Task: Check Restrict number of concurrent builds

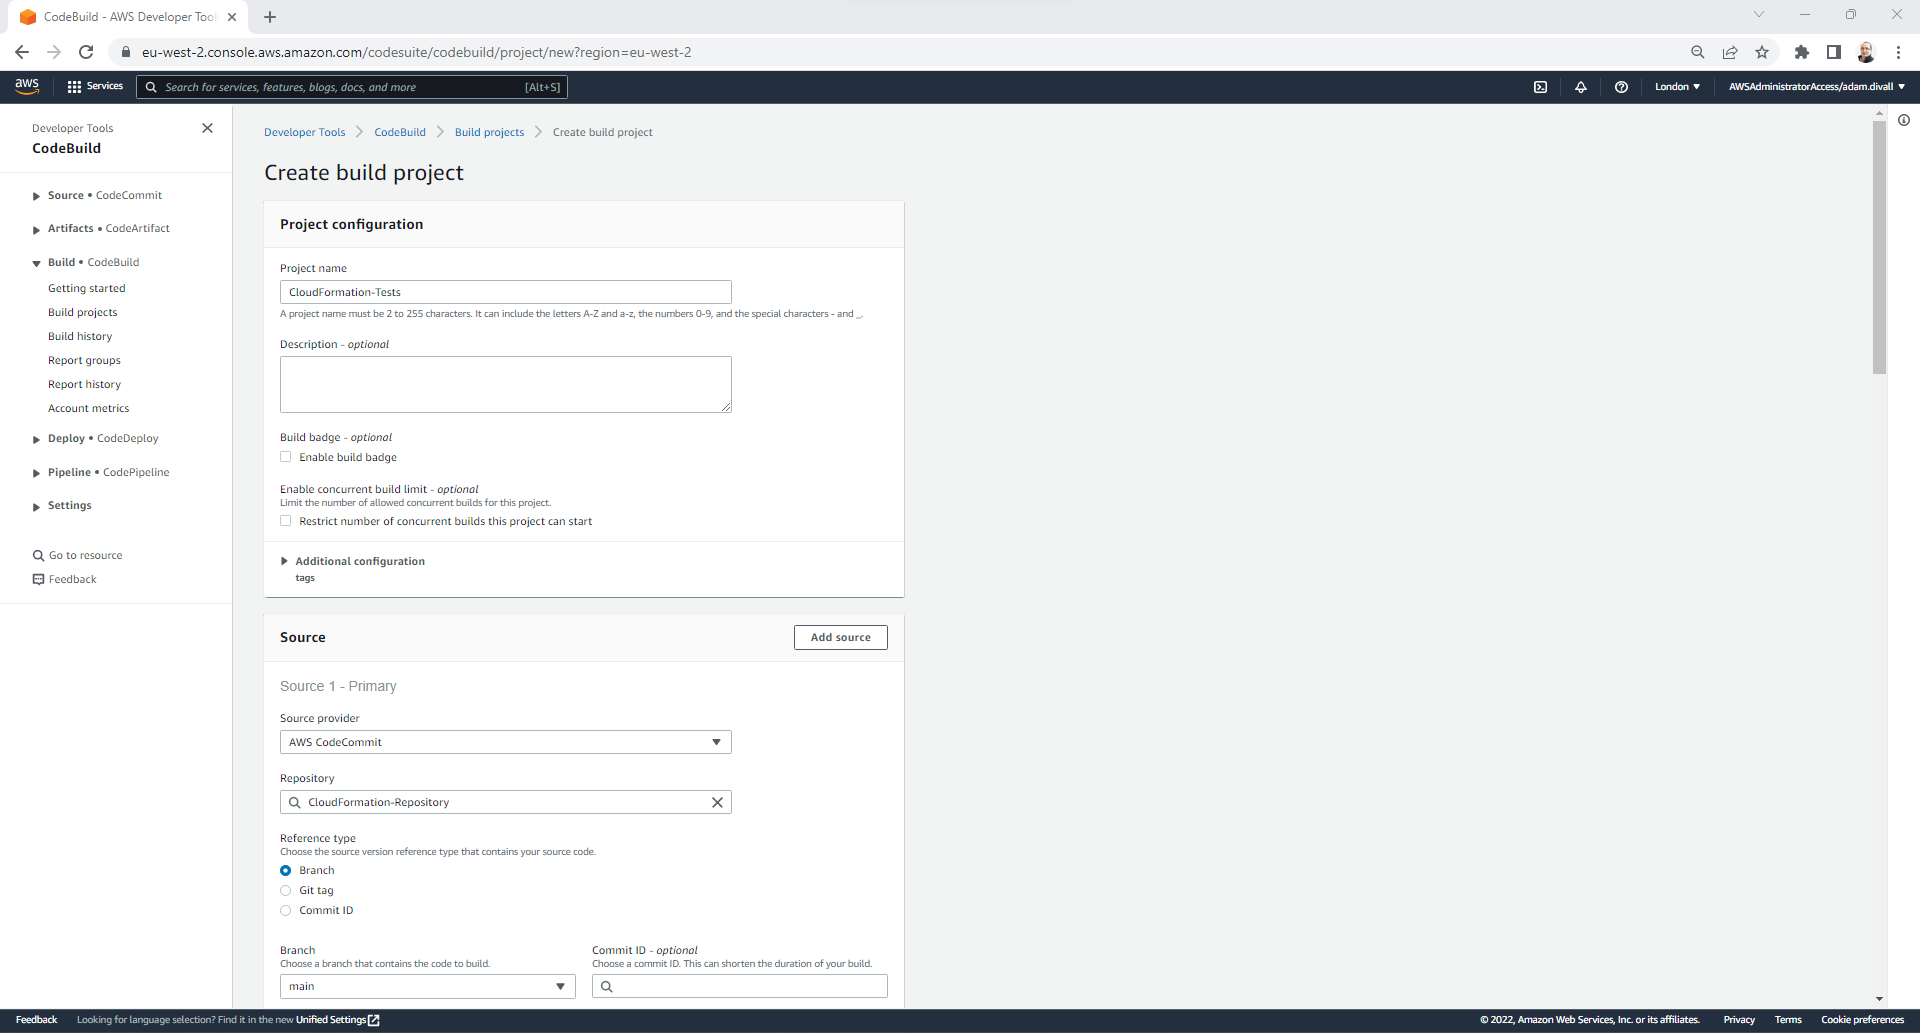Action: point(286,521)
